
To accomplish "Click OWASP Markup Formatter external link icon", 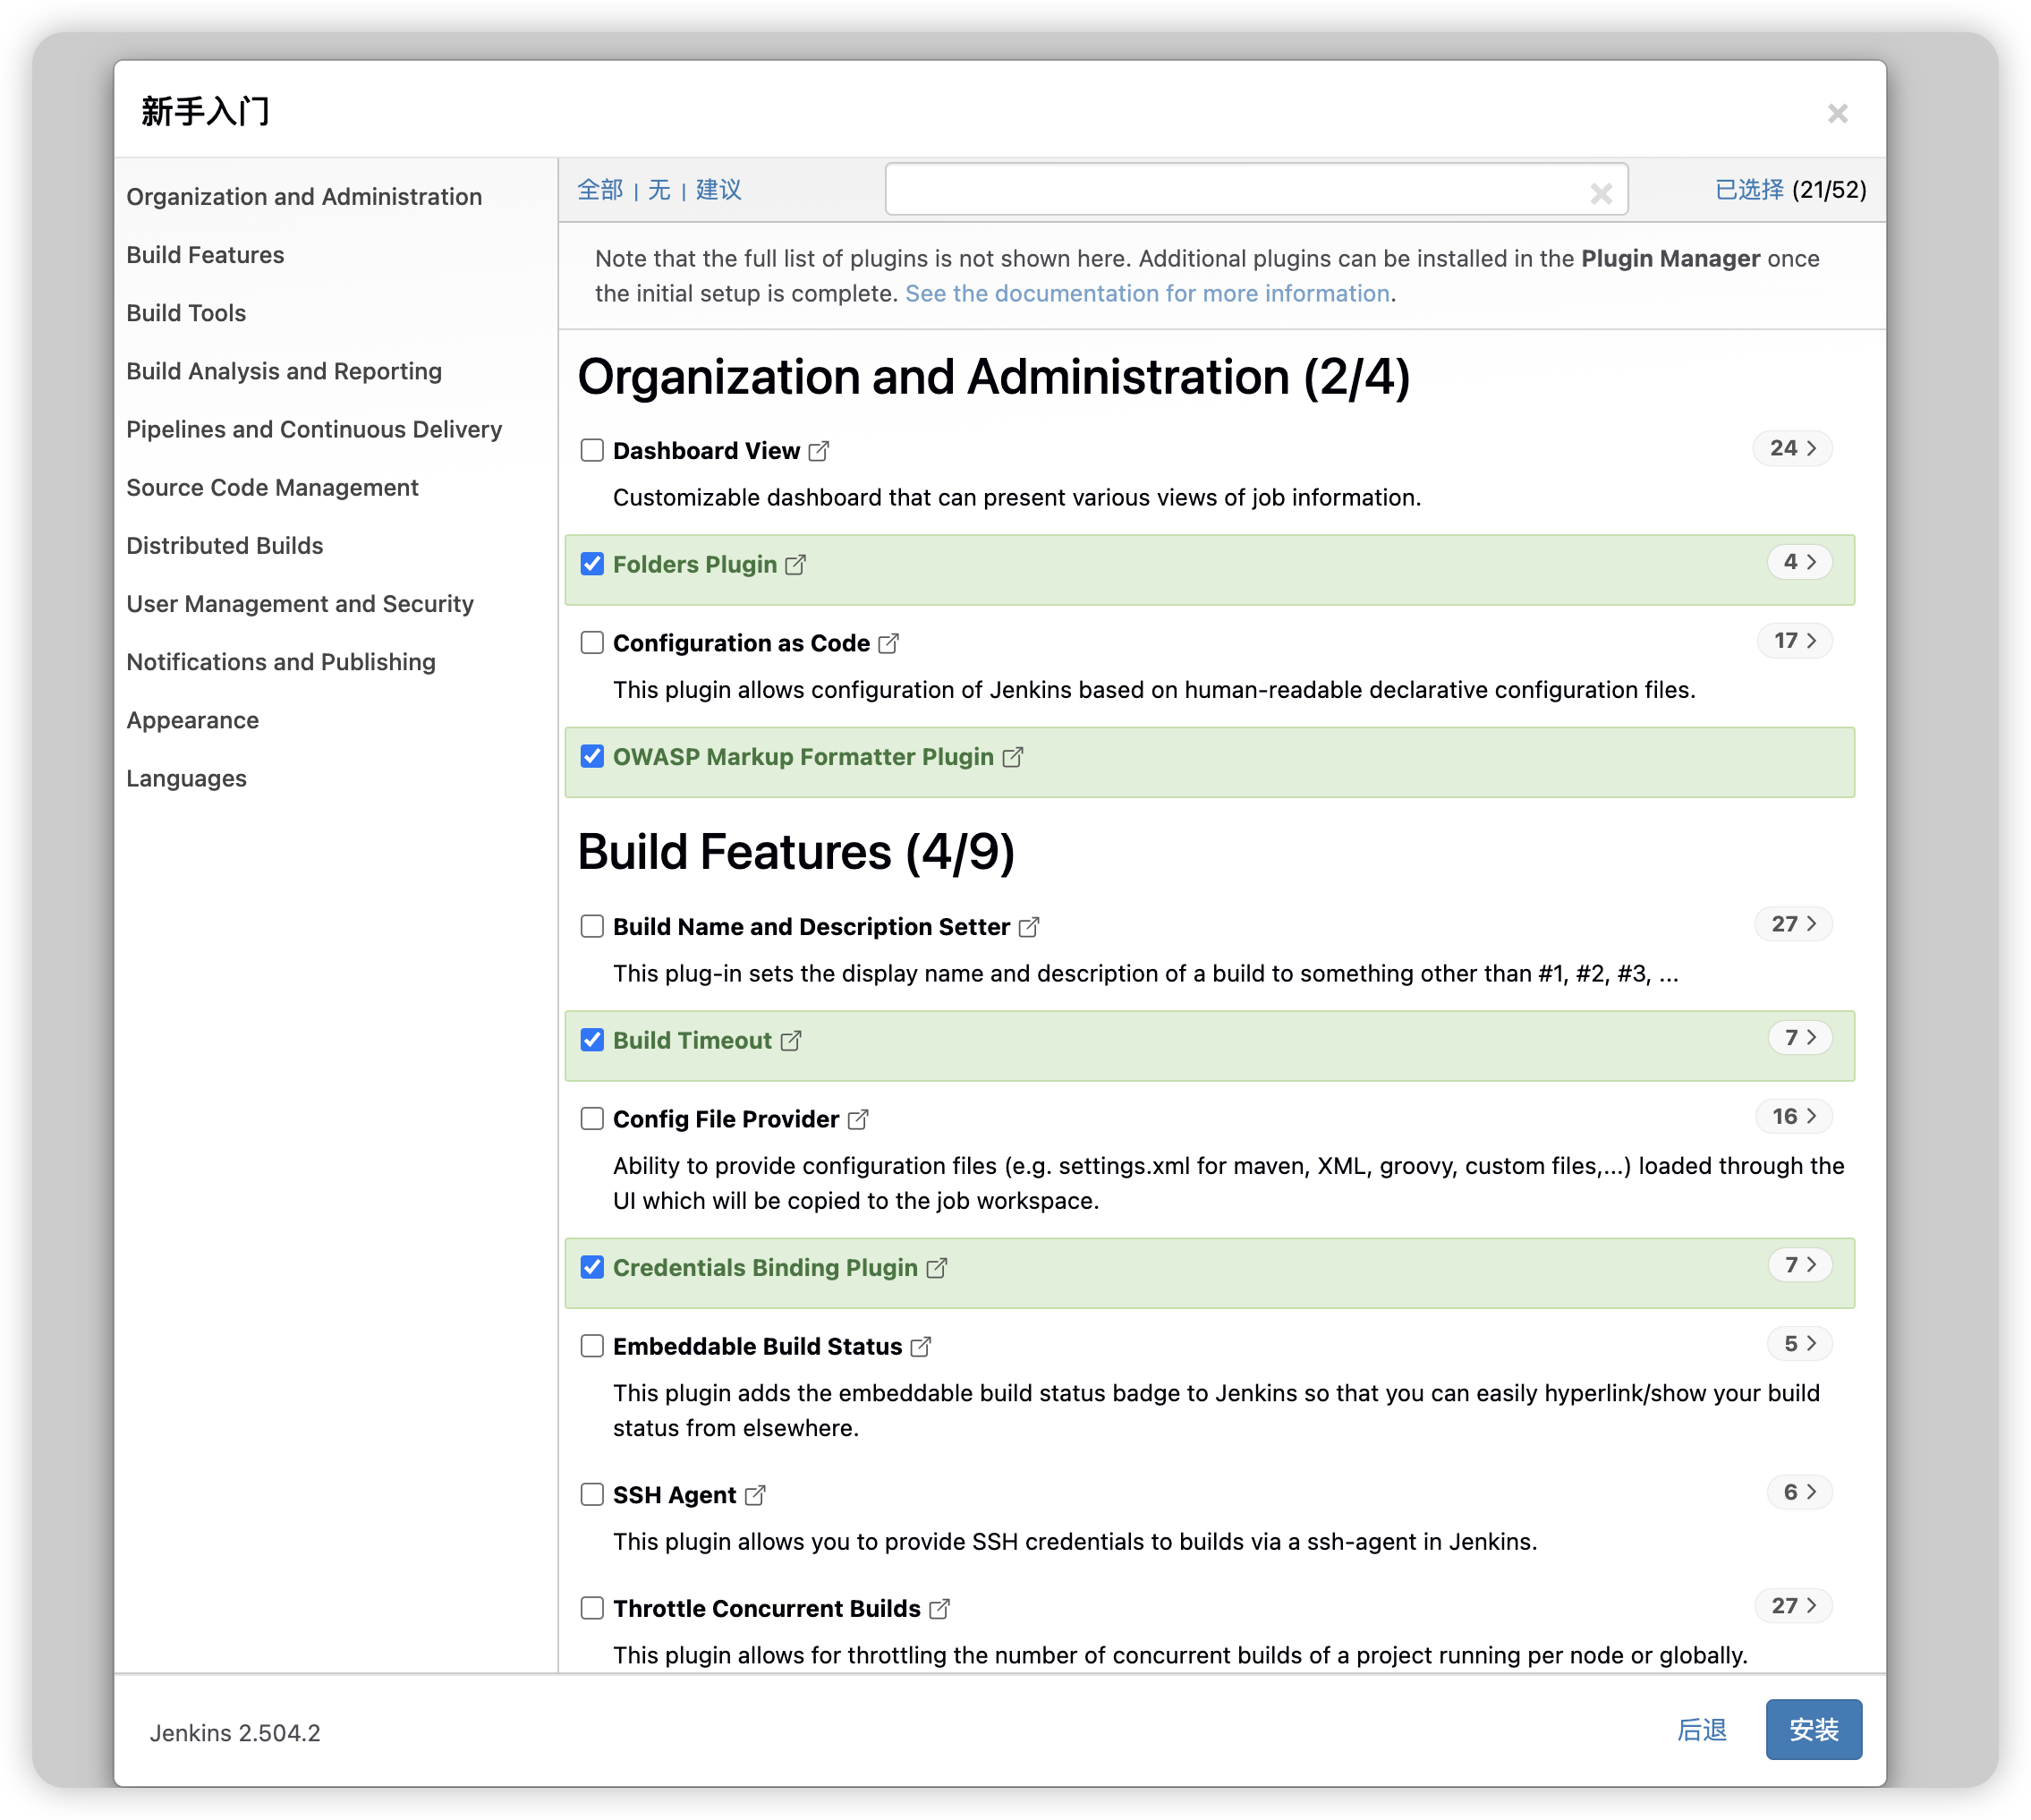I will point(1012,757).
